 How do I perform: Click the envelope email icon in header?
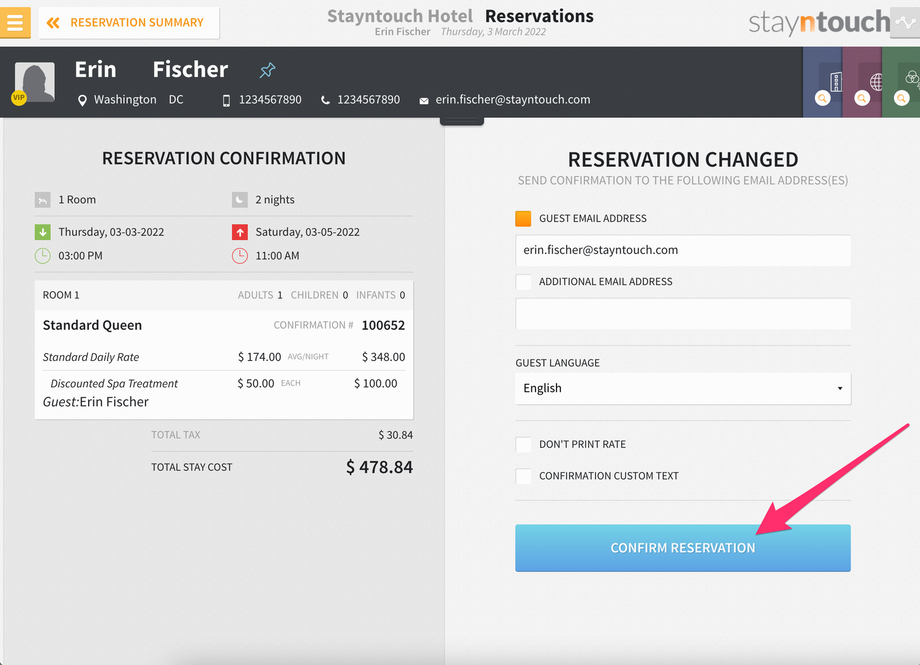[424, 101]
